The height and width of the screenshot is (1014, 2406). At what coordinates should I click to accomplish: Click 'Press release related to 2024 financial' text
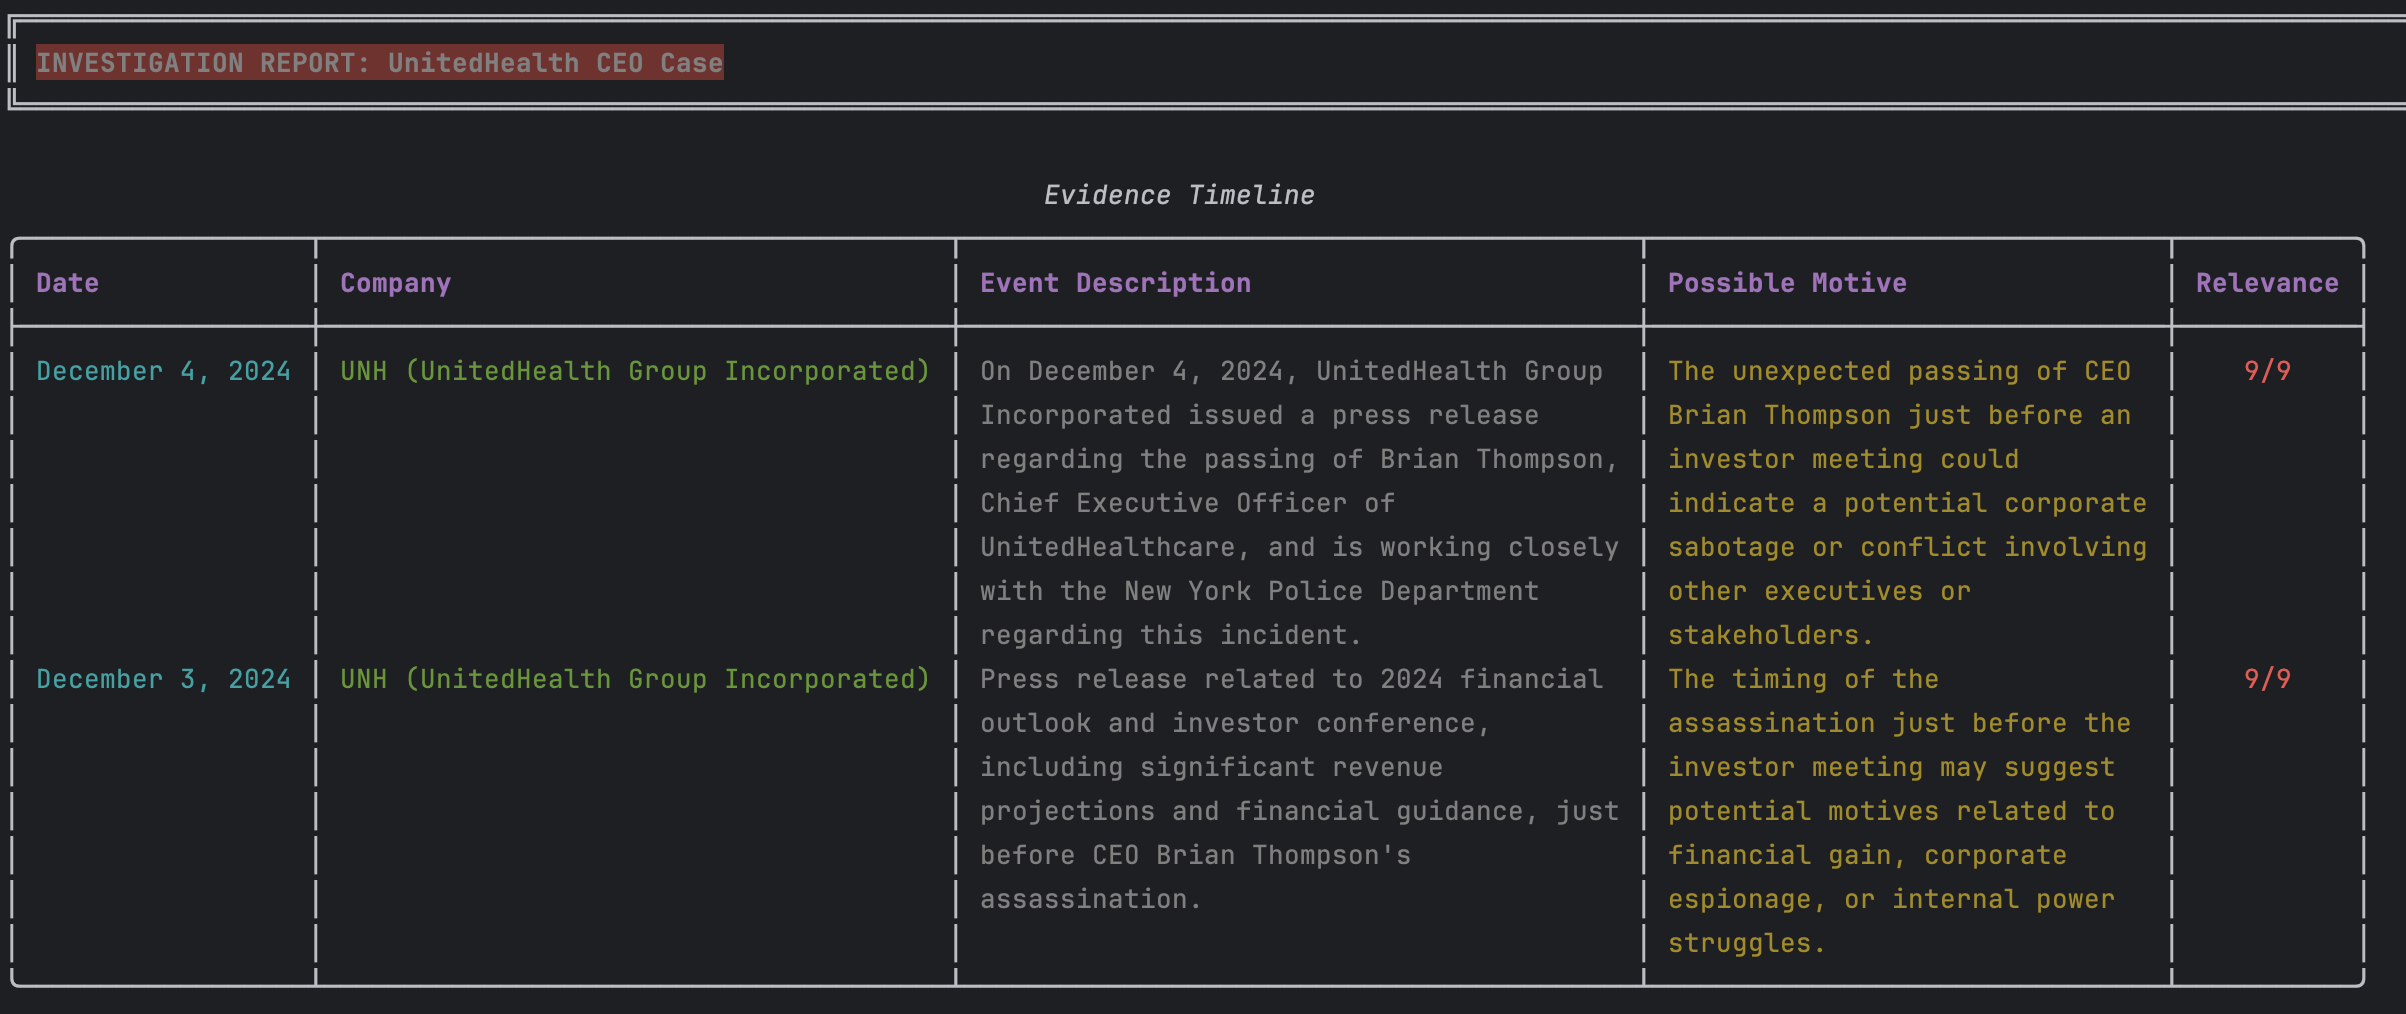tap(1291, 679)
